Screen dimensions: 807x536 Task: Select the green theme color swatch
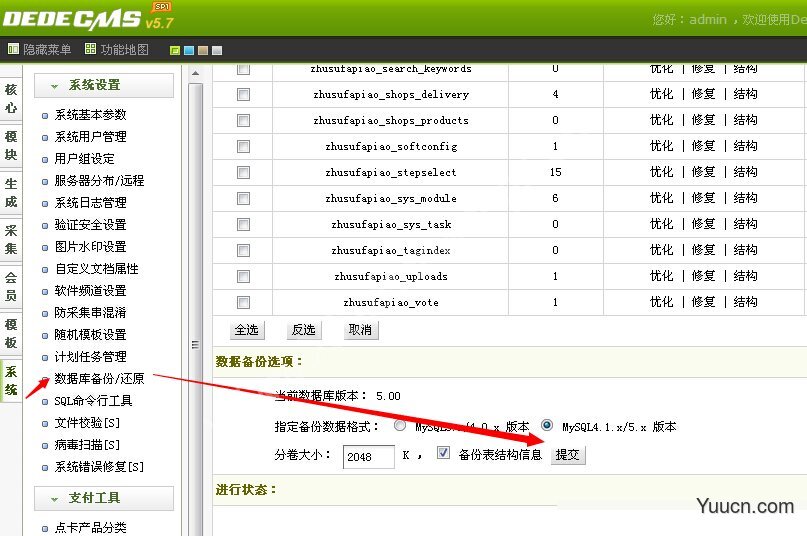(x=175, y=50)
